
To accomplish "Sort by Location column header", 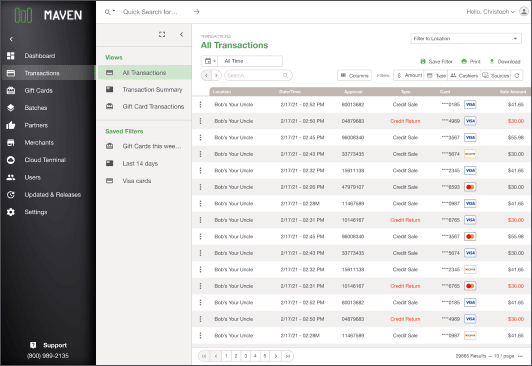I will click(222, 92).
